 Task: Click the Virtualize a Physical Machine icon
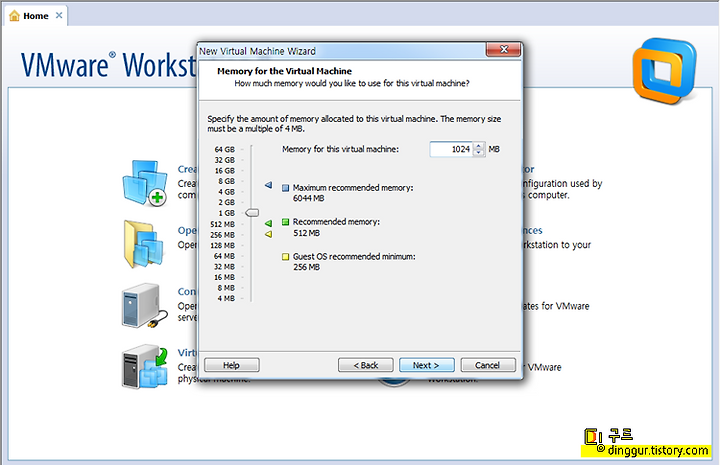coord(145,367)
